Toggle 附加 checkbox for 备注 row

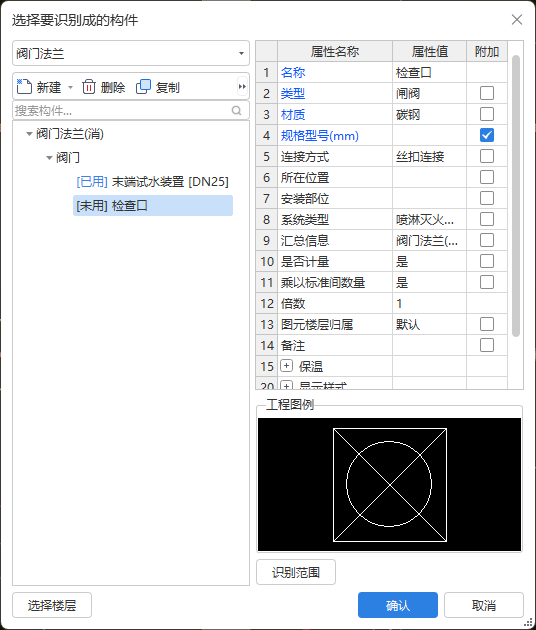coord(487,345)
